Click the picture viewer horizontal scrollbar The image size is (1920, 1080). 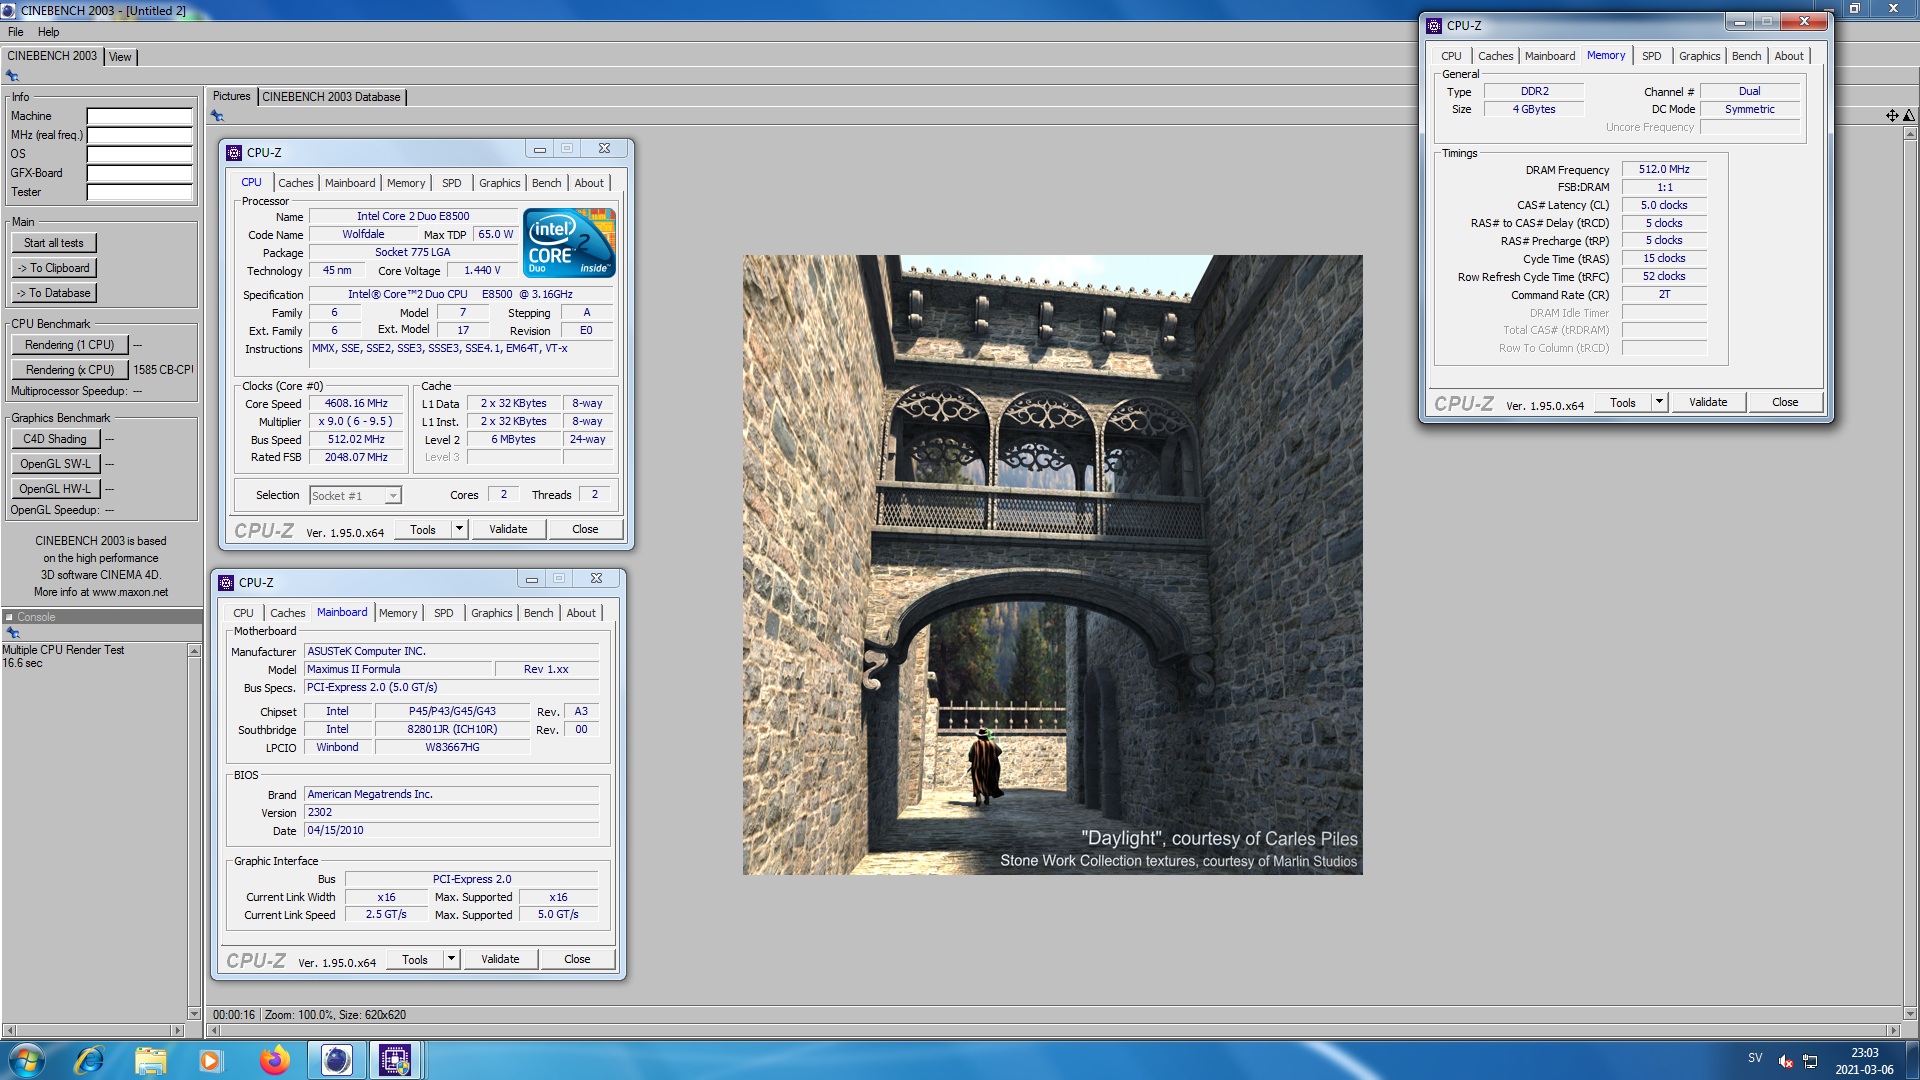click(1053, 1030)
